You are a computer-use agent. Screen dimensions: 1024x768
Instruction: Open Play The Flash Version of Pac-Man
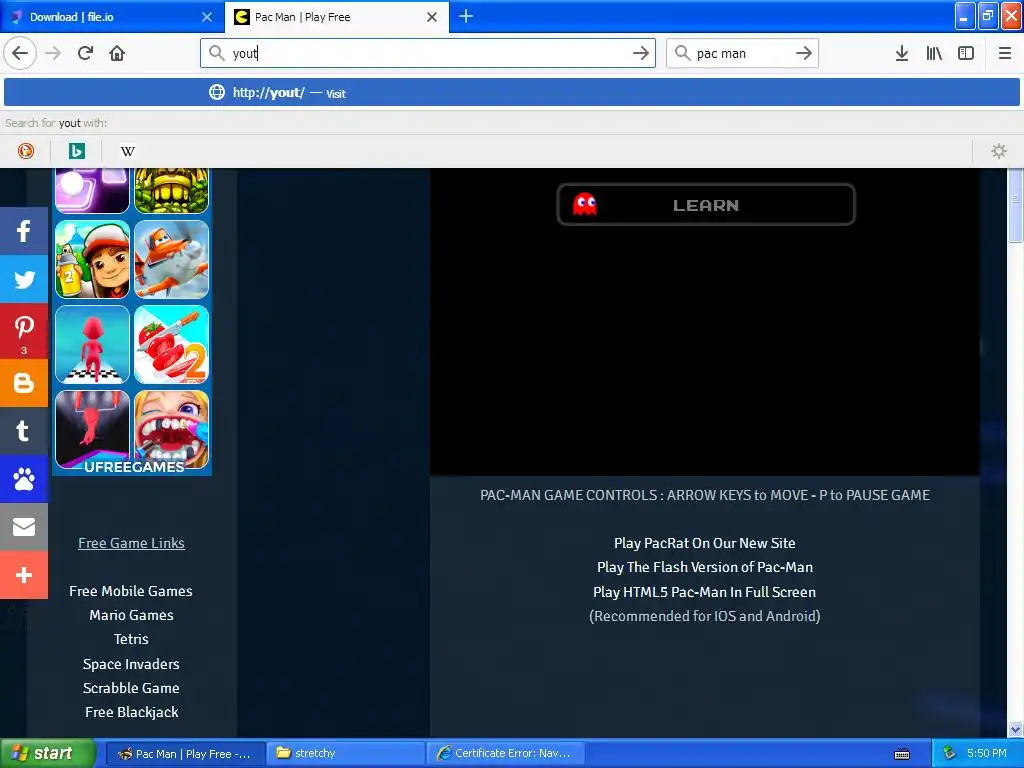[x=705, y=567]
